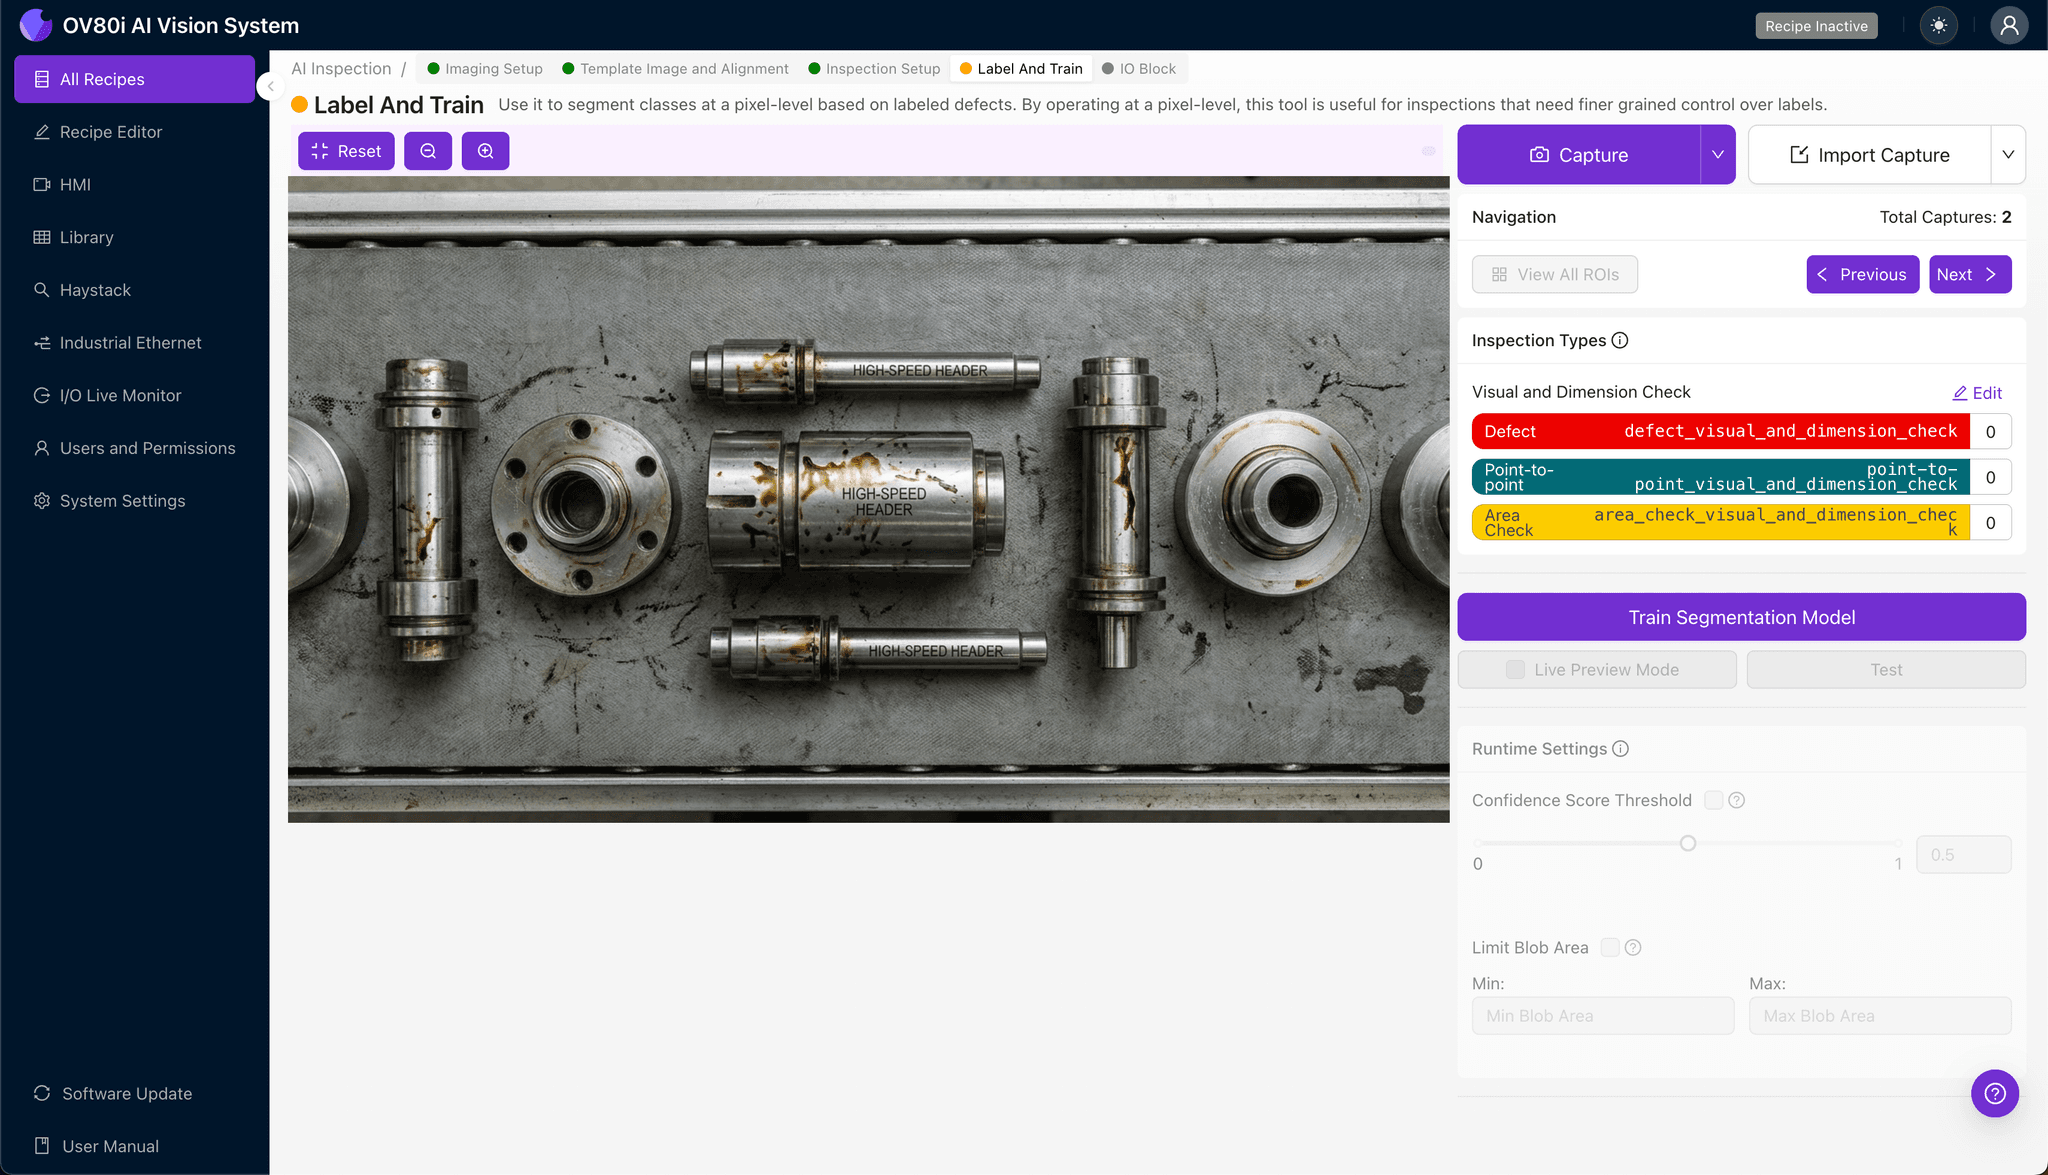Select the Zoom In tool above the image
Viewport: 2048px width, 1175px height.
[486, 150]
